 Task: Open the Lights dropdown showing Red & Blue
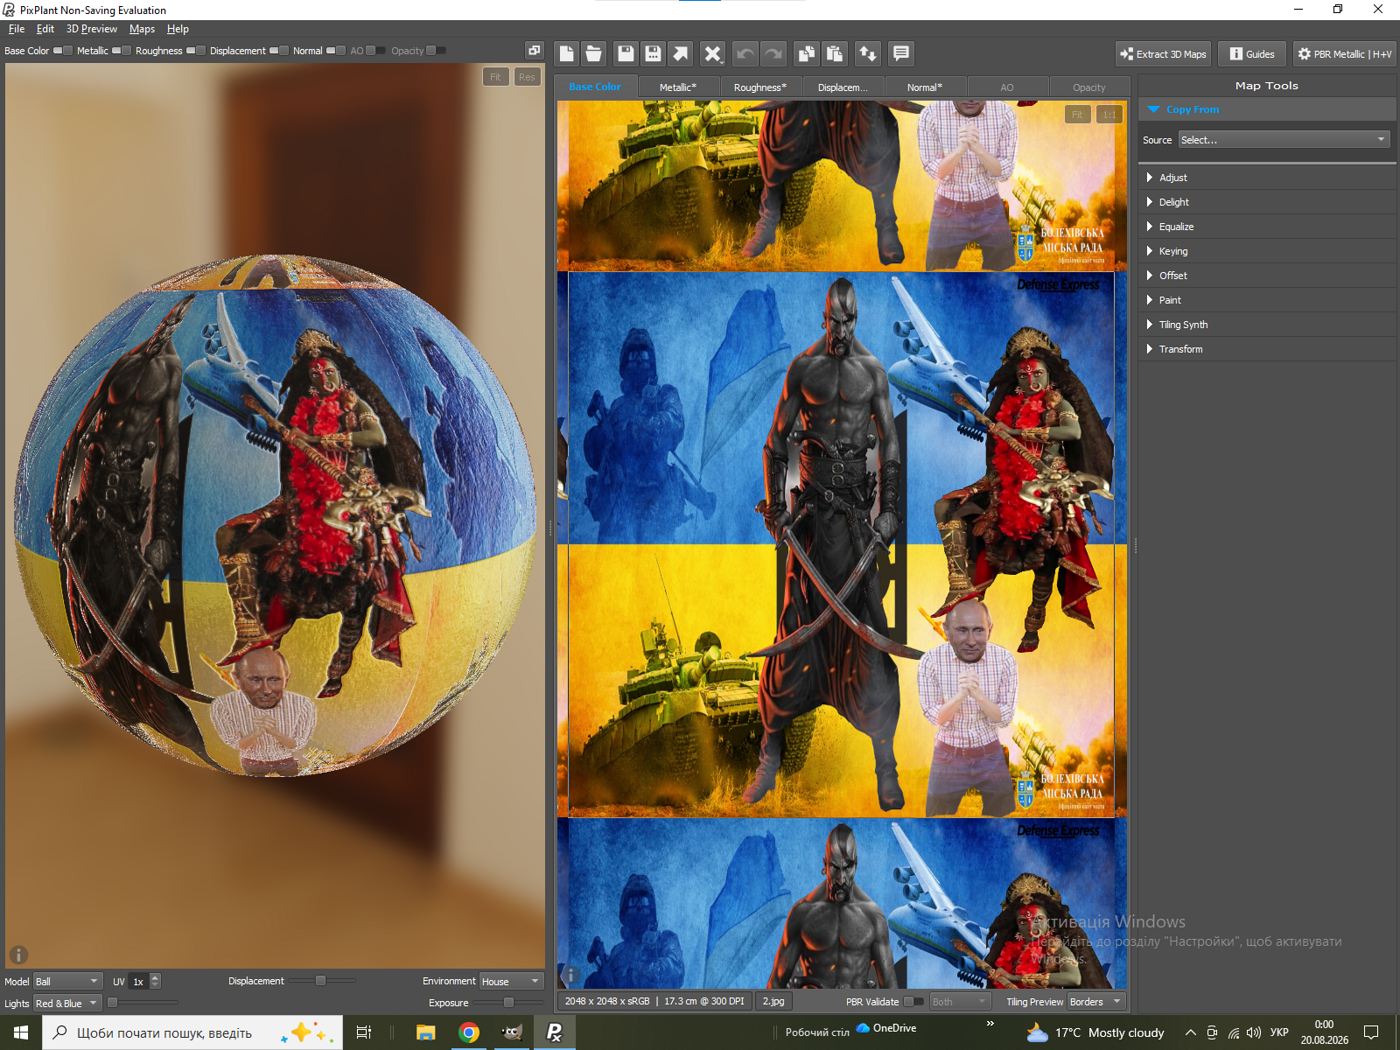coord(67,1003)
